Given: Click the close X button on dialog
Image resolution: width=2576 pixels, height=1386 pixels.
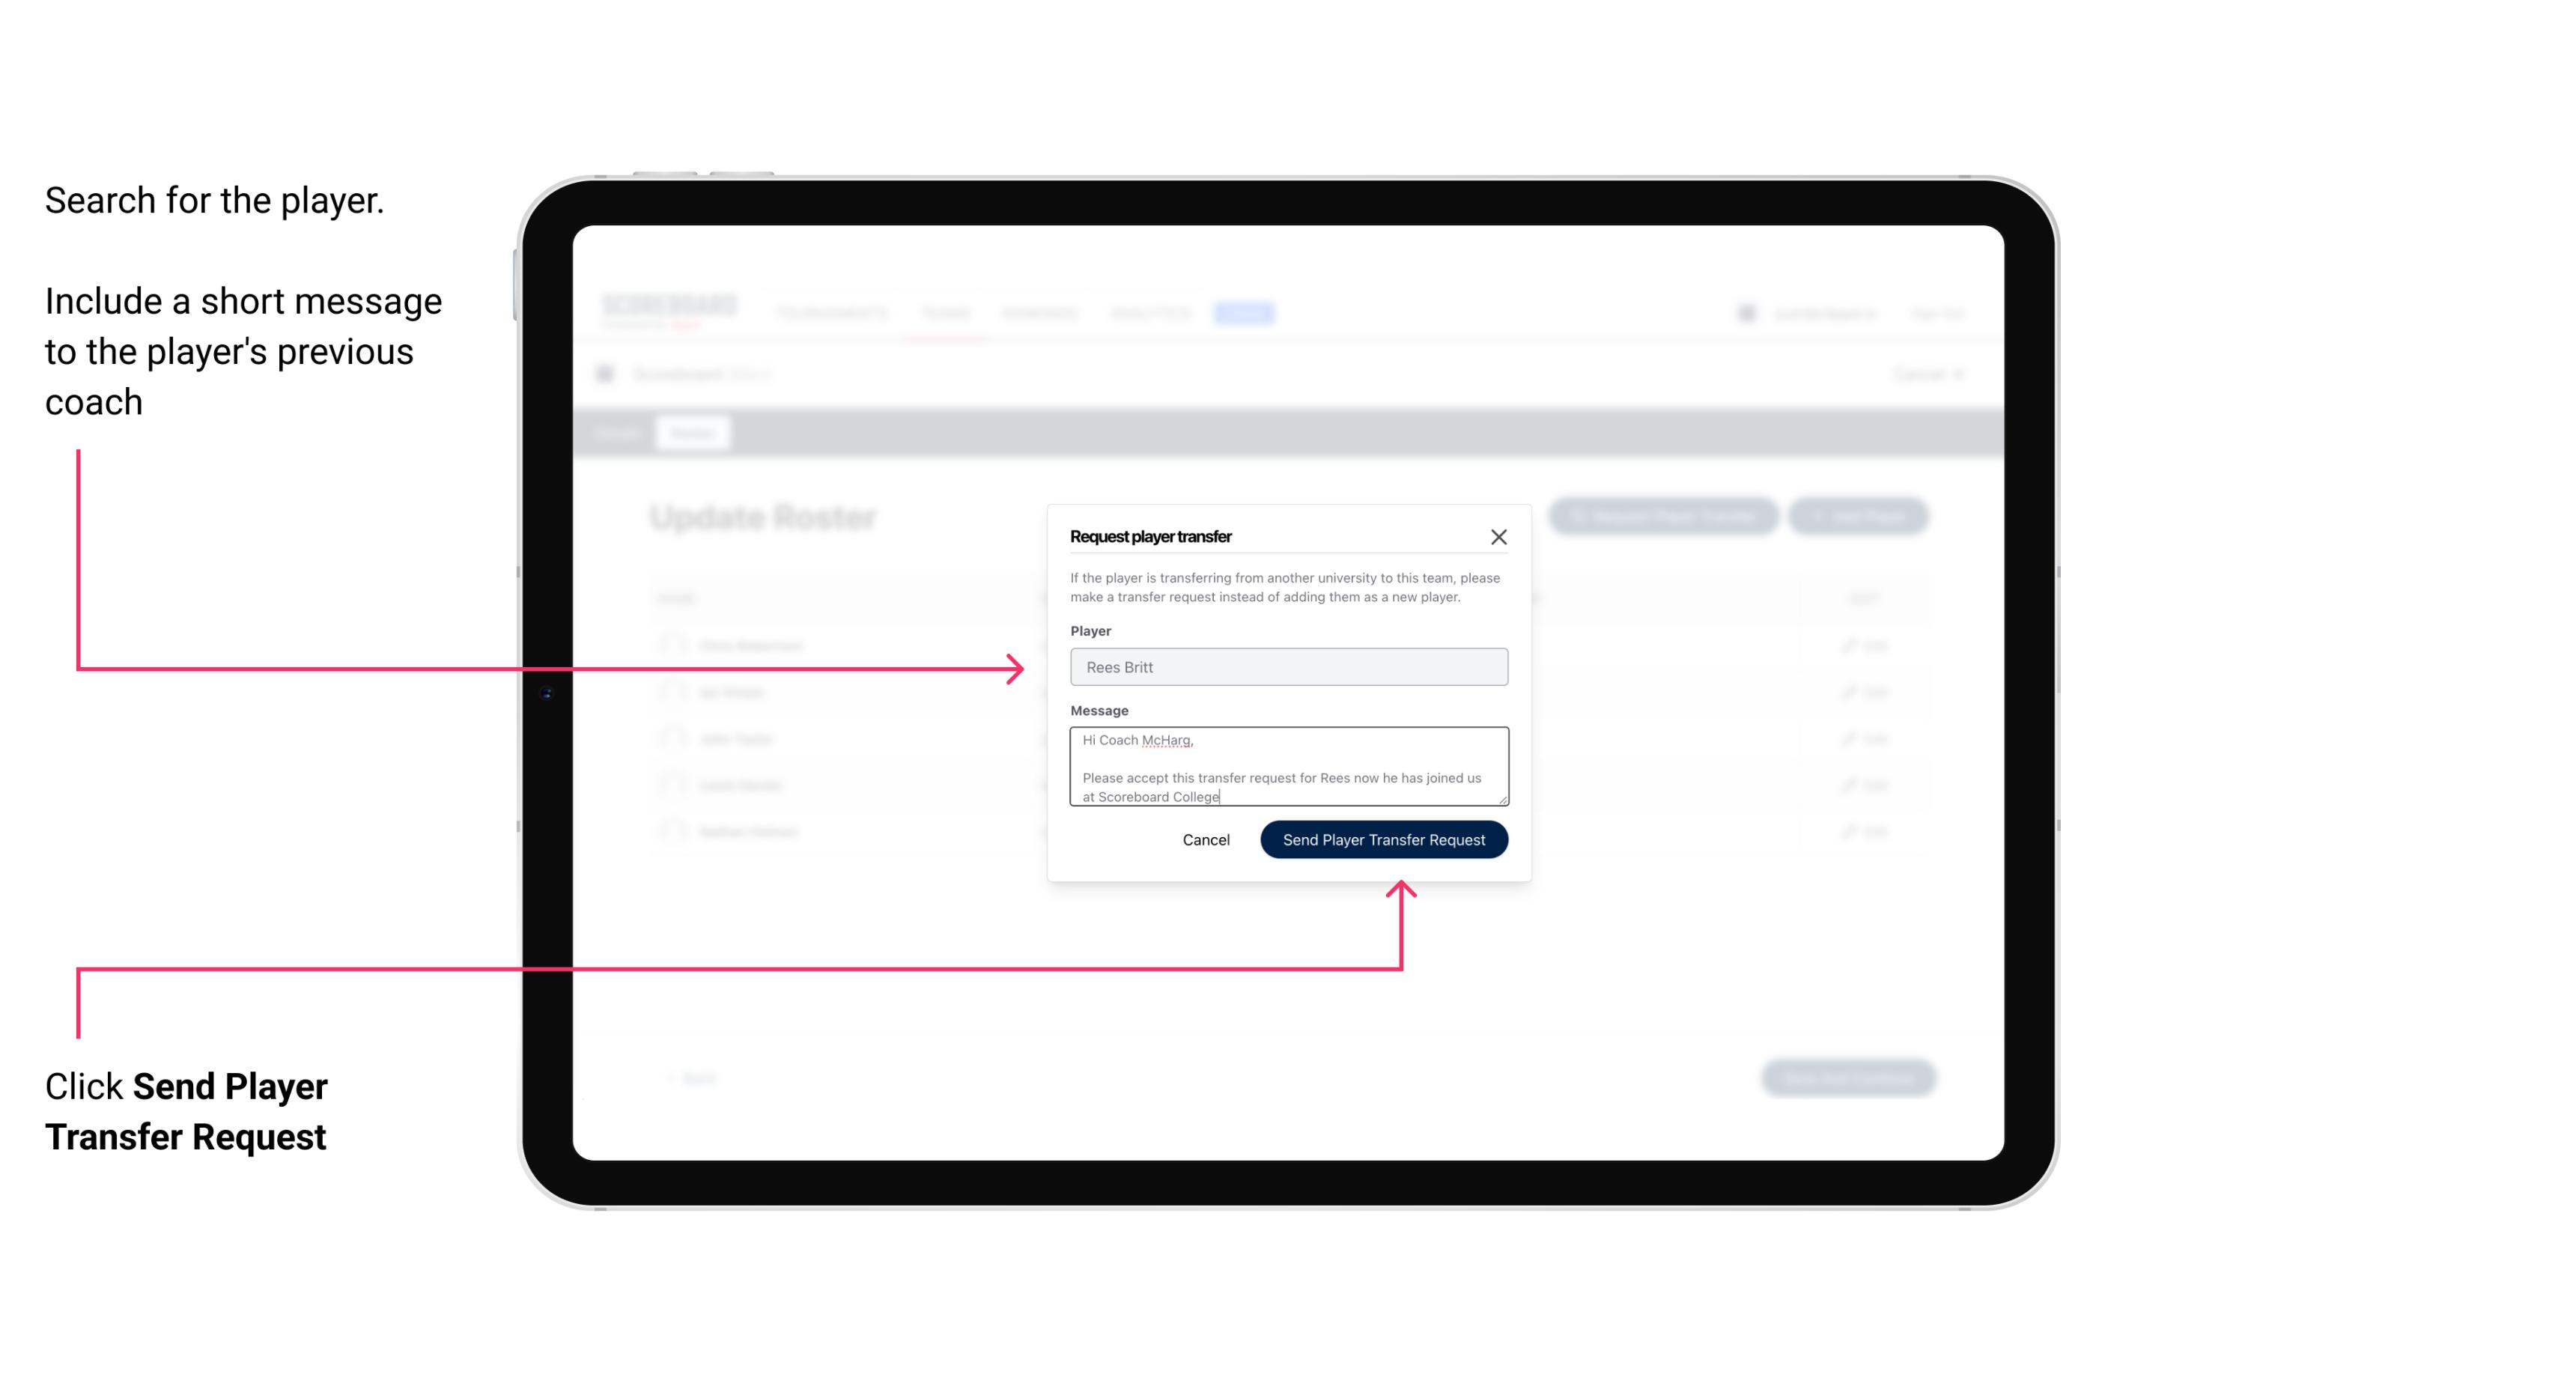Looking at the screenshot, I should [x=1499, y=536].
